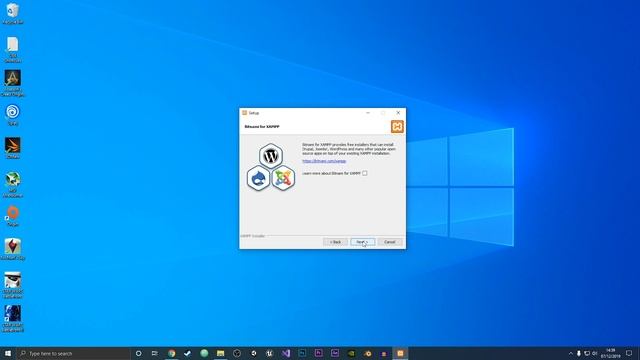Open the taskbar clock and date
The height and width of the screenshot is (360, 640).
click(611, 353)
